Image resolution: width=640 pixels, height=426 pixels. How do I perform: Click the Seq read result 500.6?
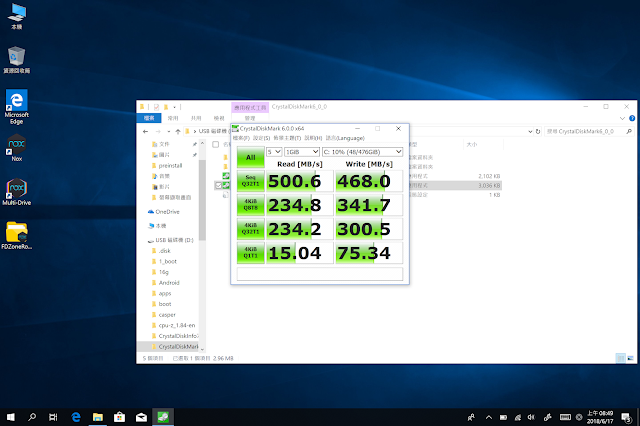pos(299,181)
